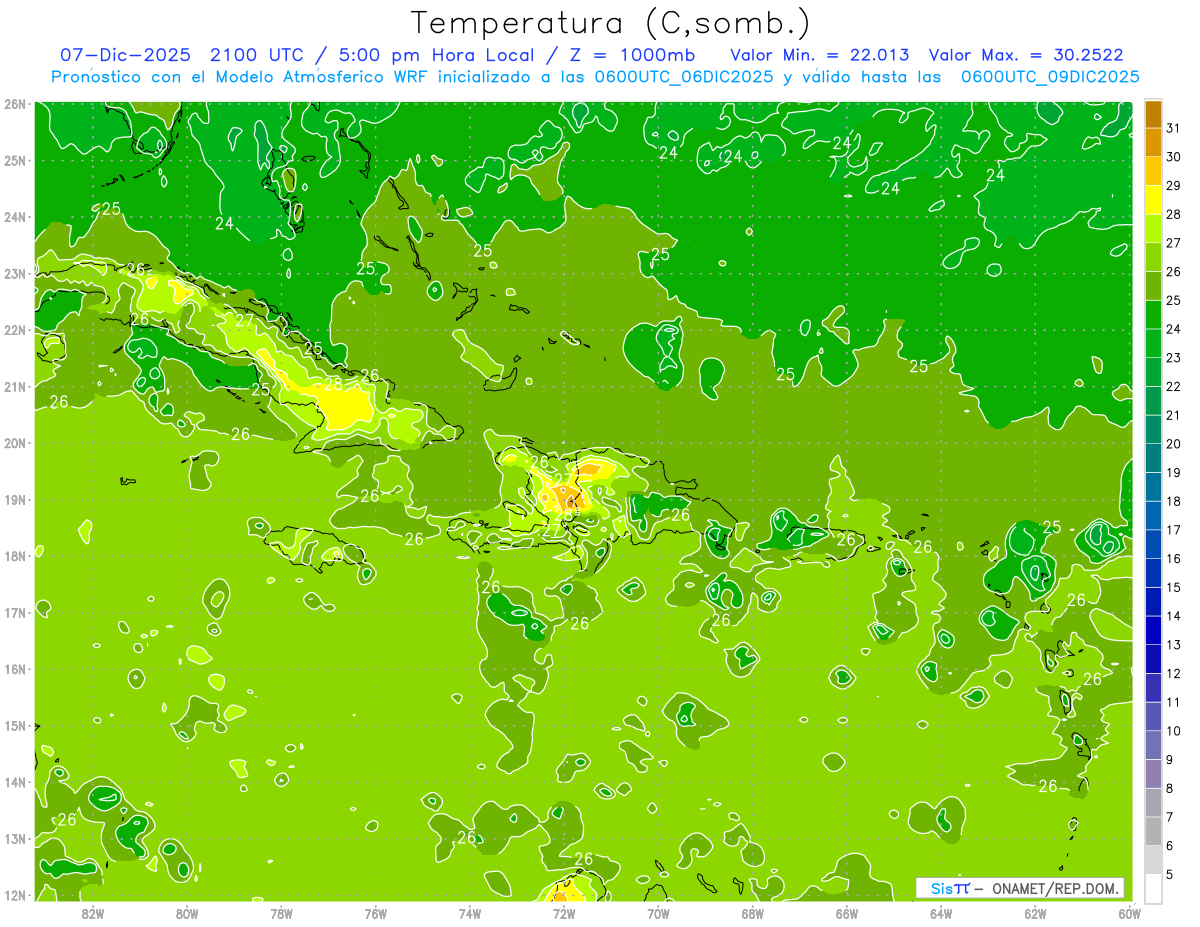Click the color scale swatch between 19 and 20

point(1153,458)
